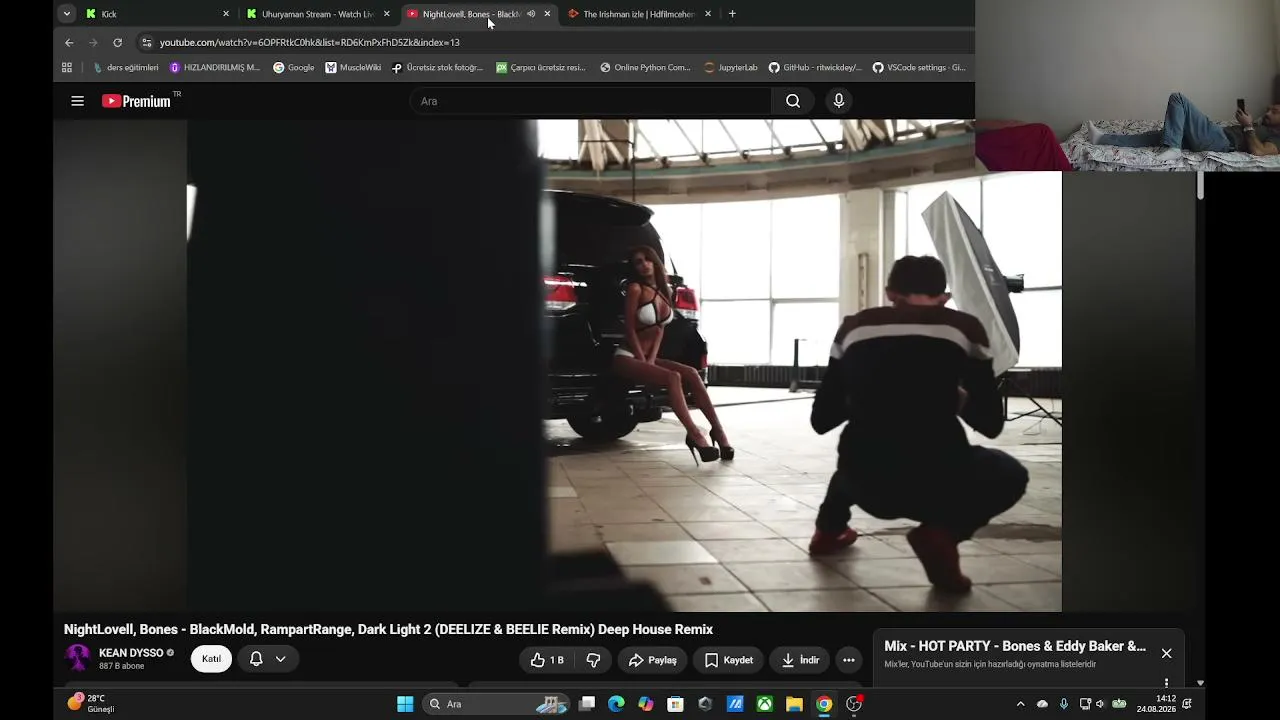The width and height of the screenshot is (1280, 720).
Task: Open 'VSCode settings - Gi...' bookmark
Action: coord(919,68)
